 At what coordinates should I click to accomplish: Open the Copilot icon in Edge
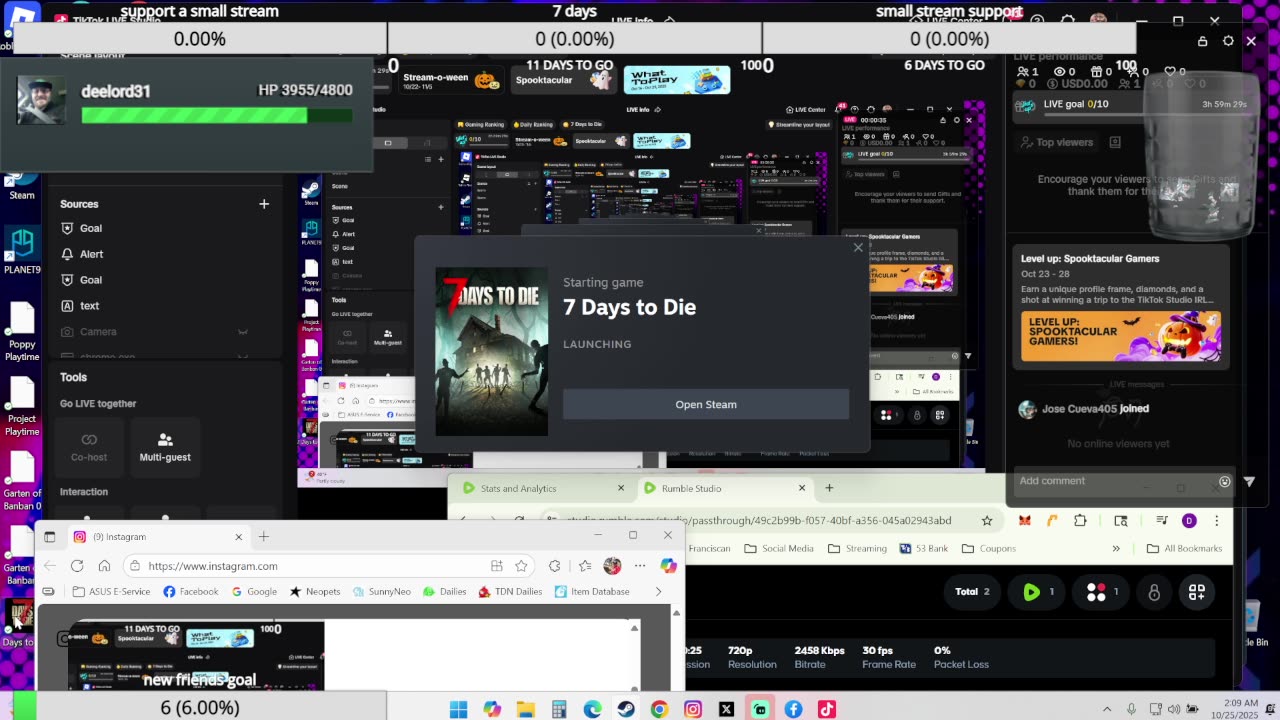pos(668,566)
